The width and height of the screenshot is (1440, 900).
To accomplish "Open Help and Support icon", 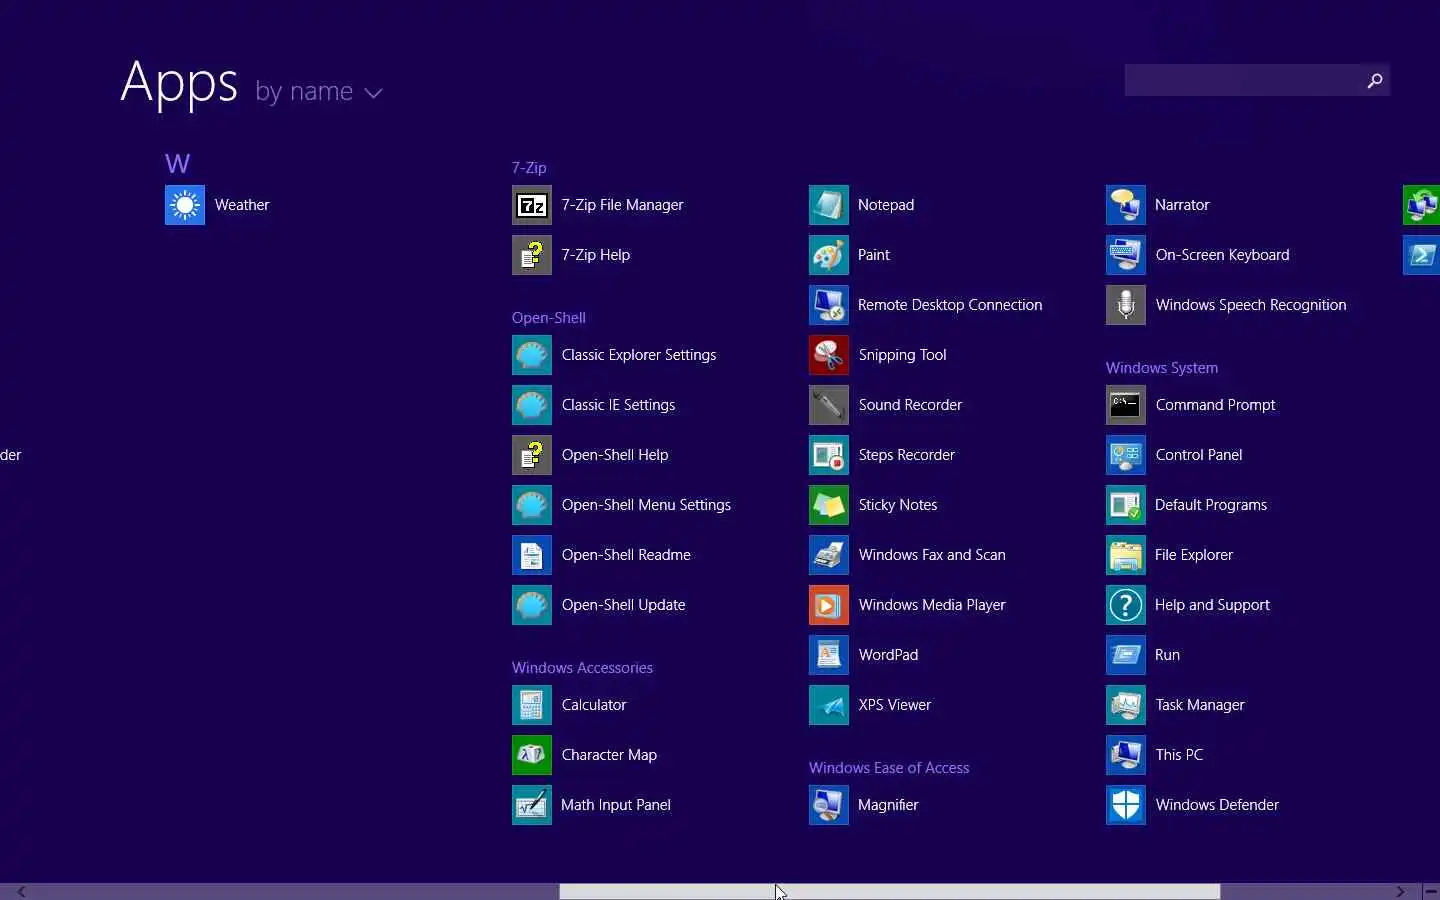I will click(x=1126, y=605).
